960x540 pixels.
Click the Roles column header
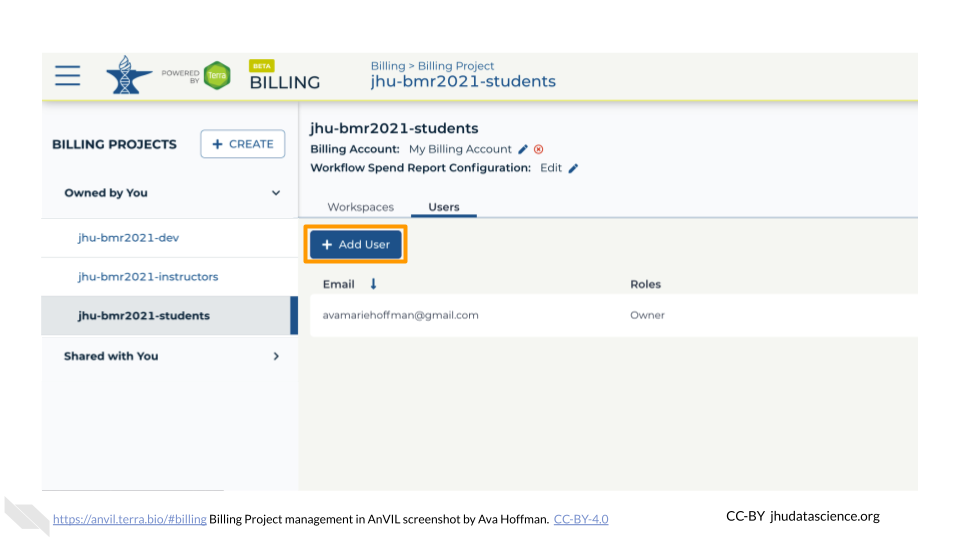pos(645,284)
